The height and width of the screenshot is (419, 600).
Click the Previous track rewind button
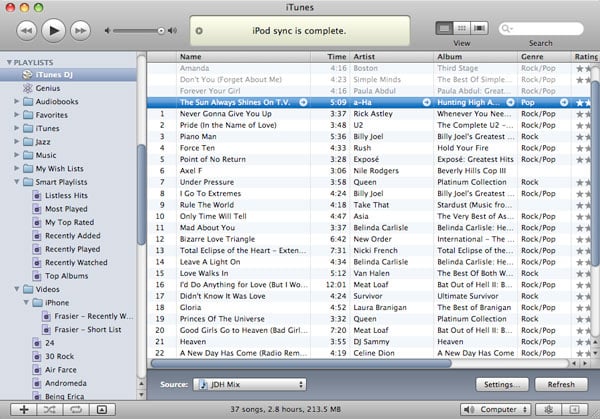click(26, 31)
